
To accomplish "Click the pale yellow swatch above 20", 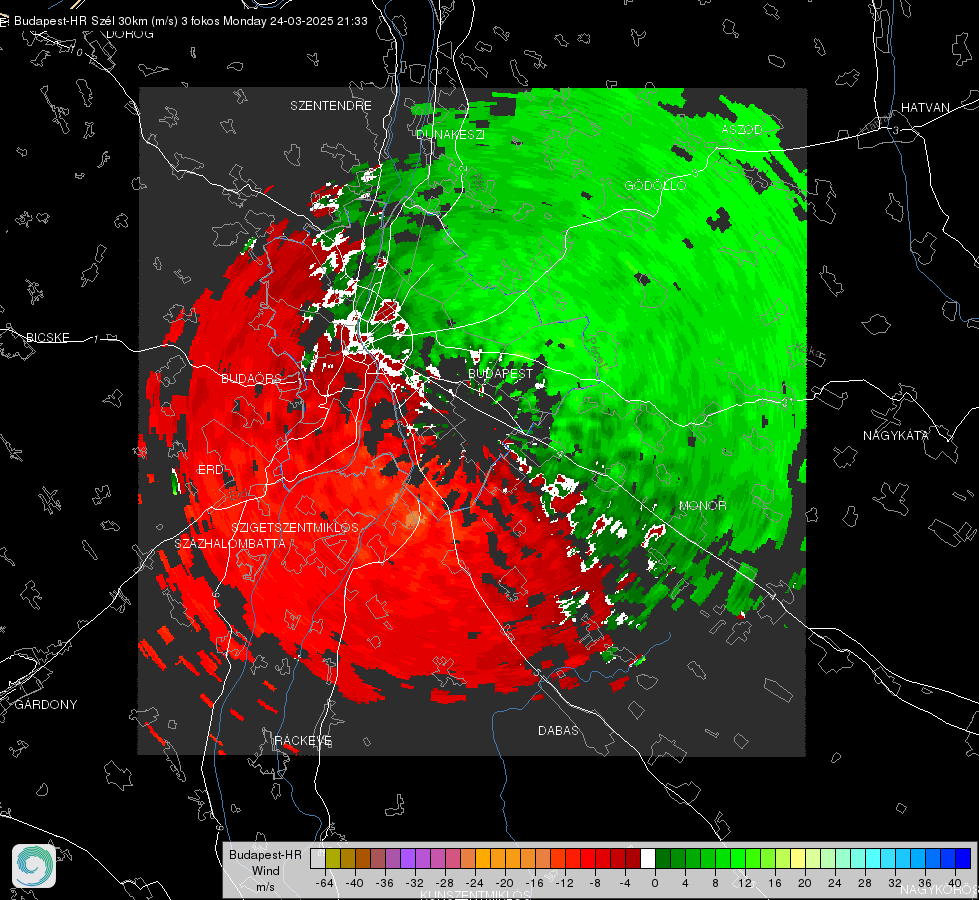I will [799, 859].
